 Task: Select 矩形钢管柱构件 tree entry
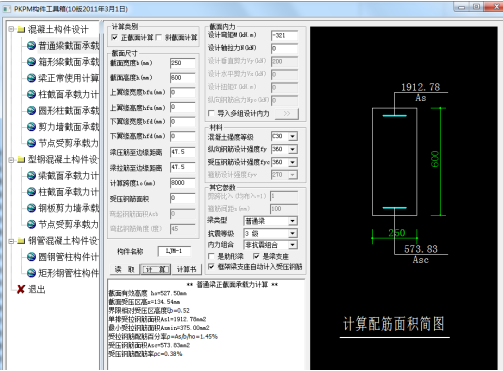tap(68, 273)
